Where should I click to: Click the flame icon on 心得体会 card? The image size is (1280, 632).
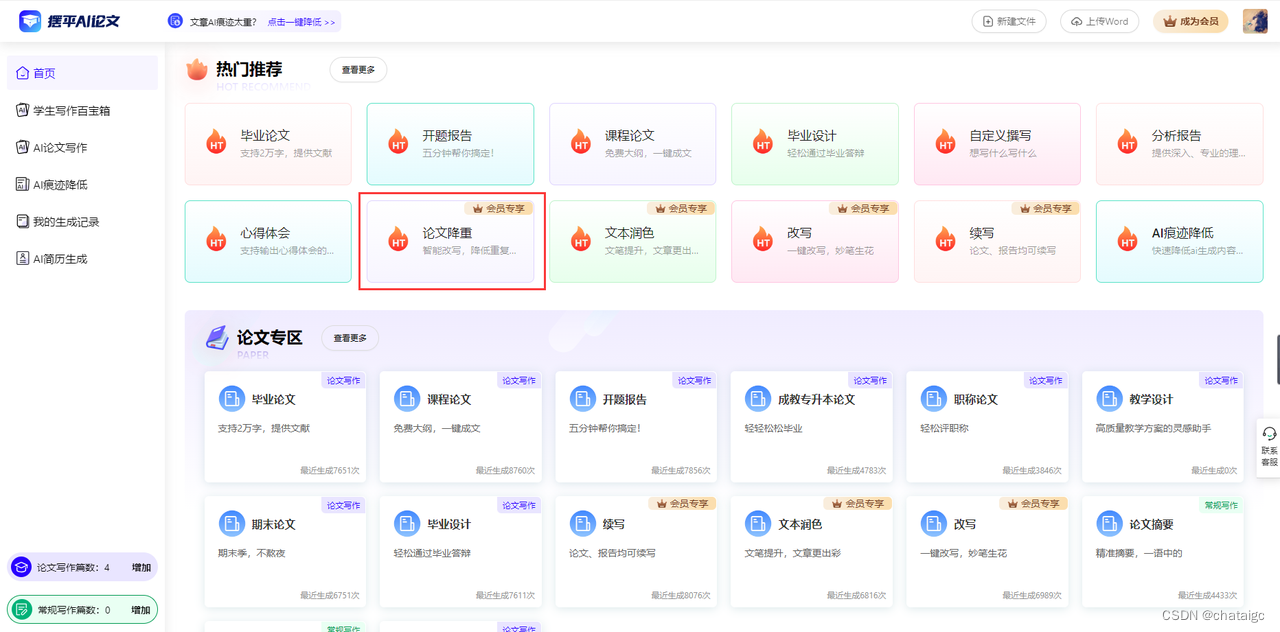click(x=216, y=239)
